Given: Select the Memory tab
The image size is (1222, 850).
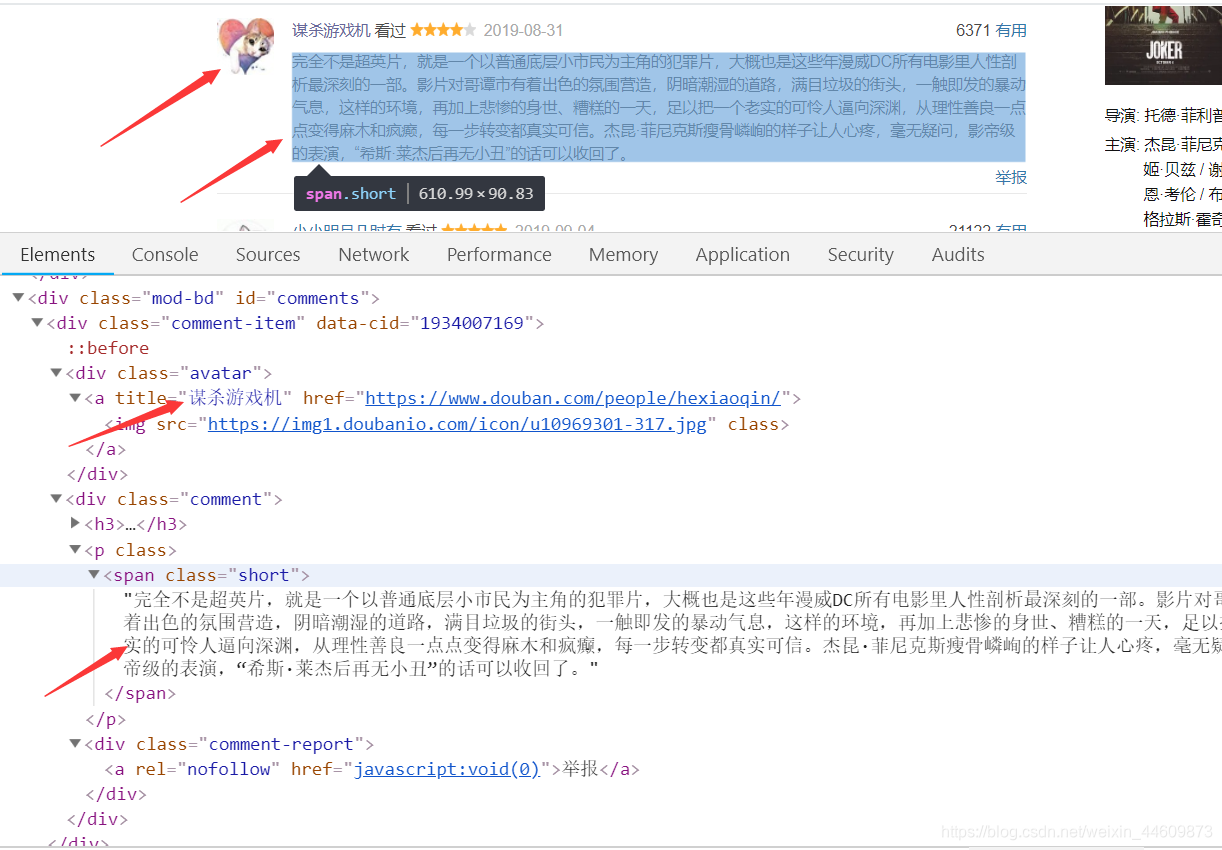Looking at the screenshot, I should (x=623, y=255).
